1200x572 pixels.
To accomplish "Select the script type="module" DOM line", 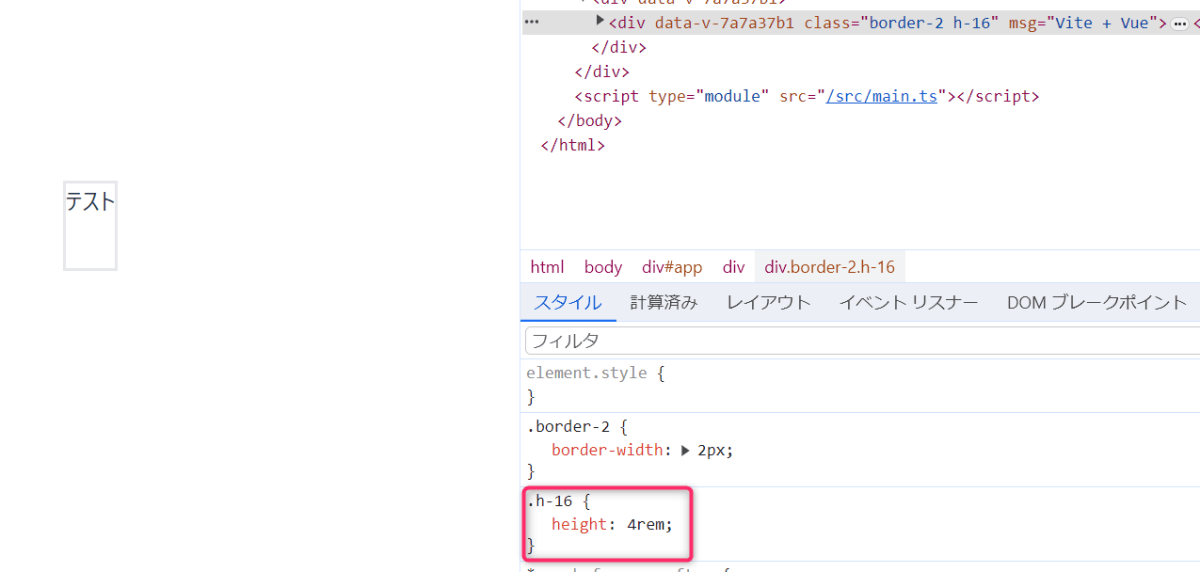I will click(x=807, y=97).
